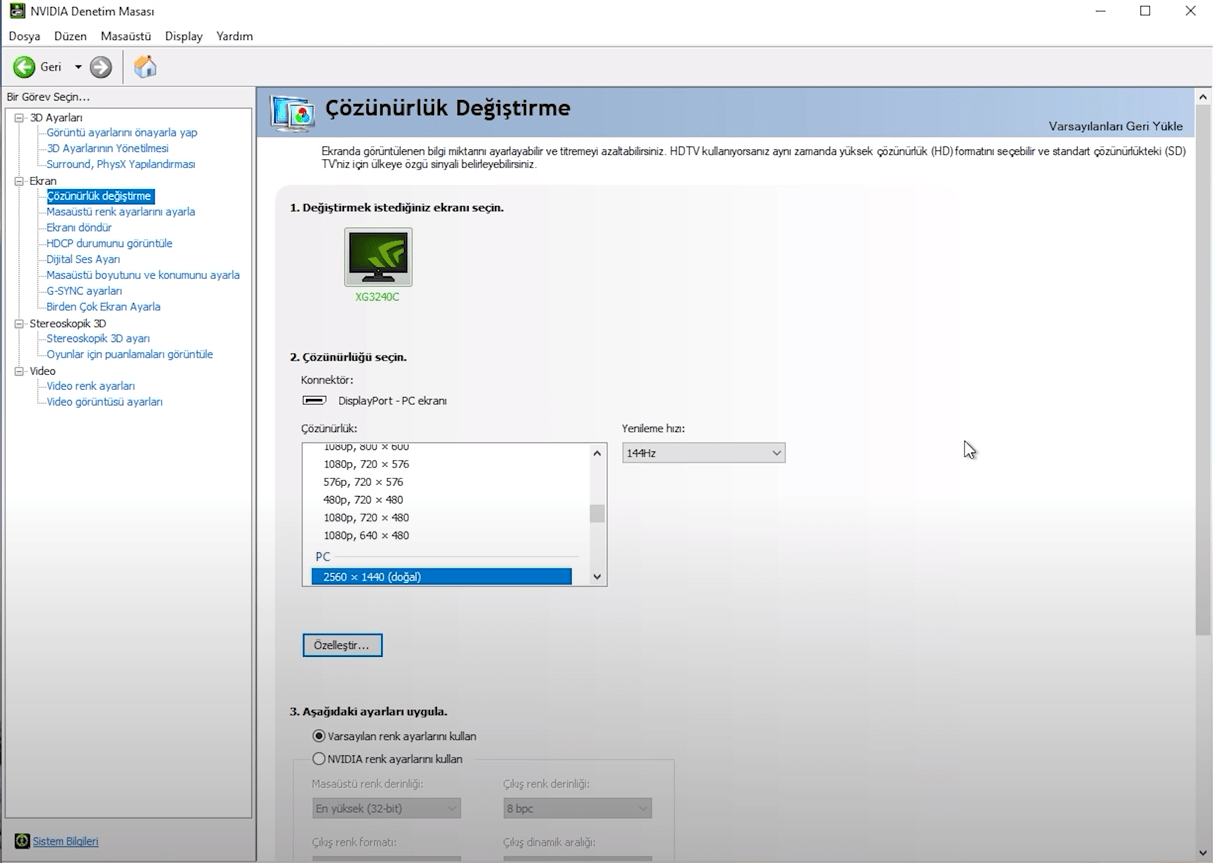Open the home icon in toolbar
The image size is (1213, 863).
(145, 67)
